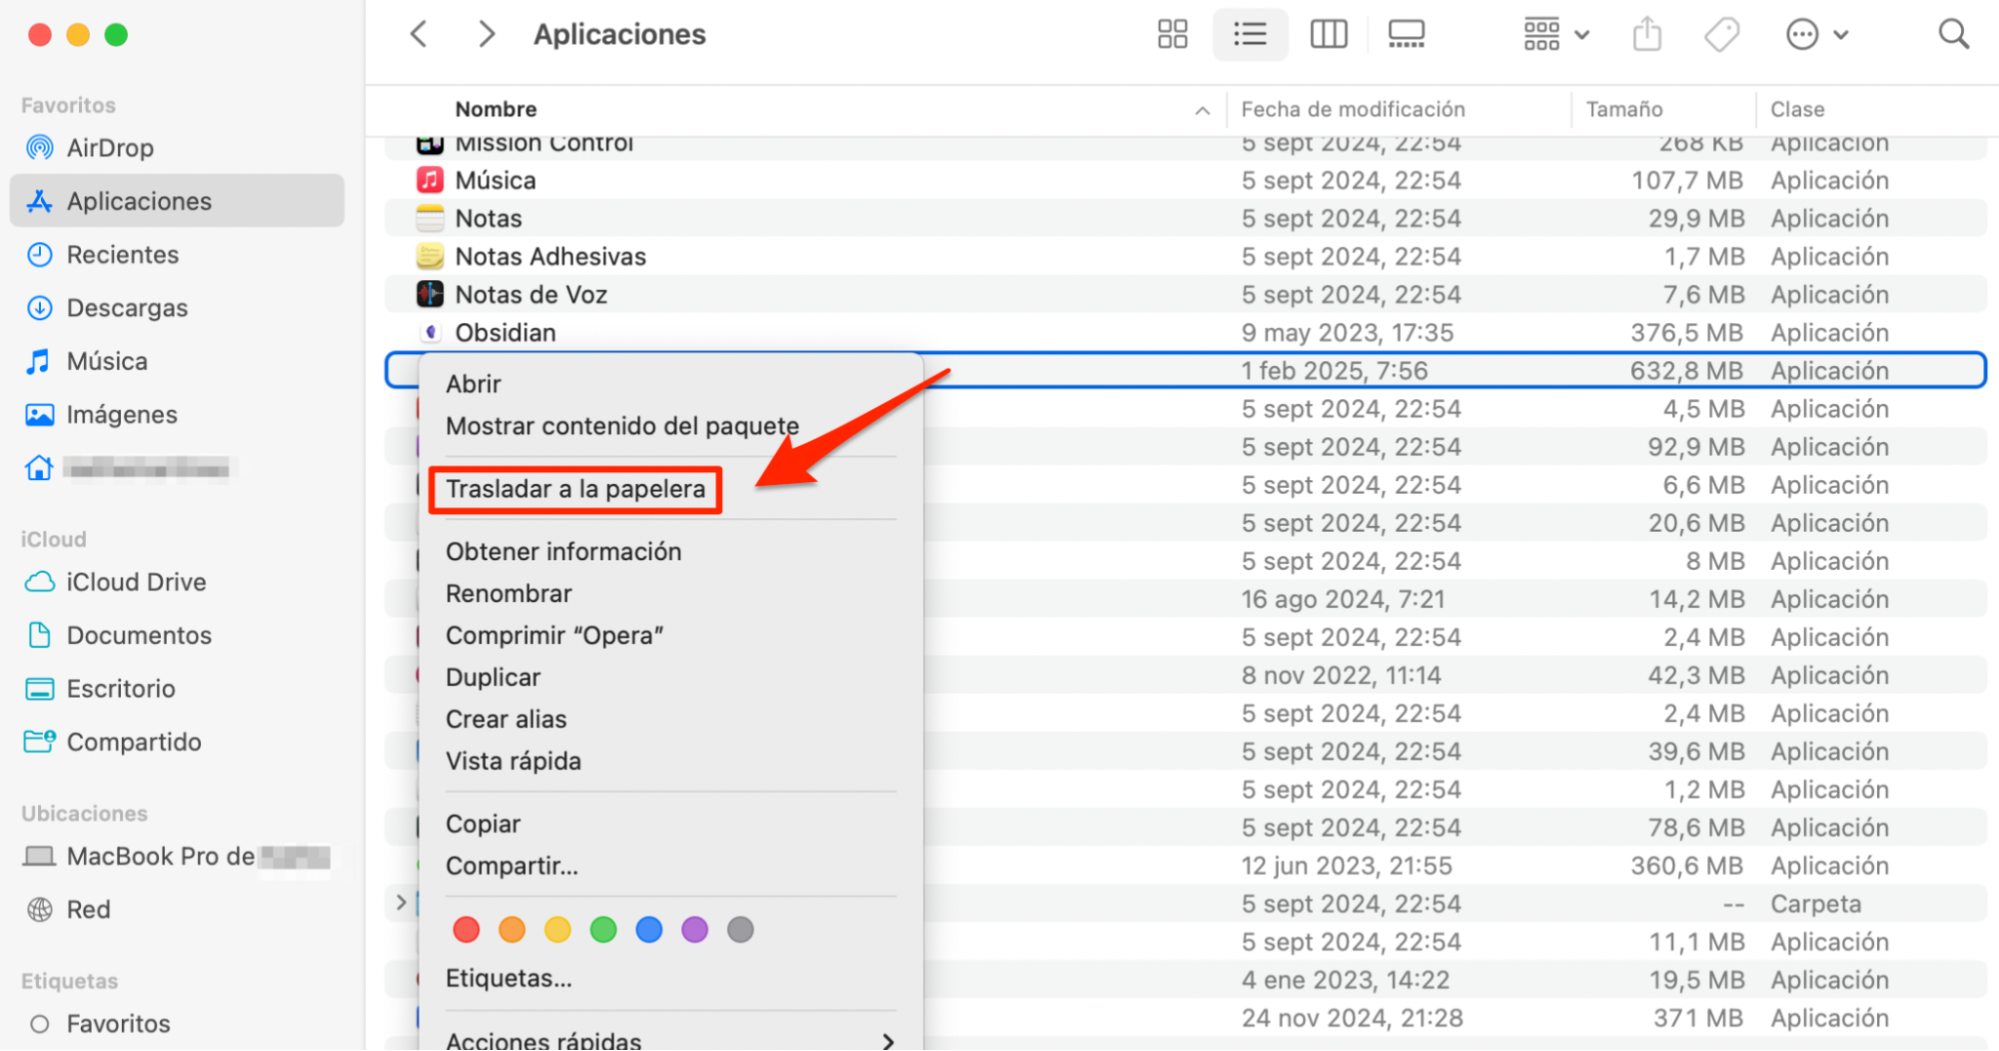Select the Notas de Voz app
The width and height of the screenshot is (1999, 1051).
[1186, 295]
